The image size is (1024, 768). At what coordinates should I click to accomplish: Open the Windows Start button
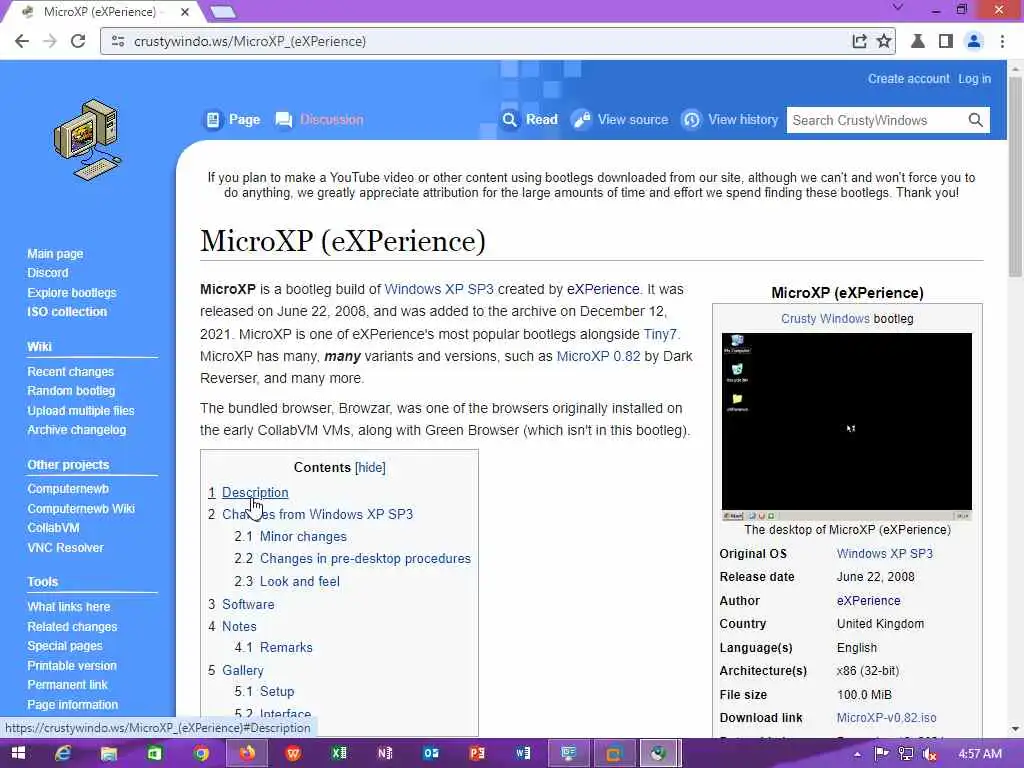(x=18, y=754)
